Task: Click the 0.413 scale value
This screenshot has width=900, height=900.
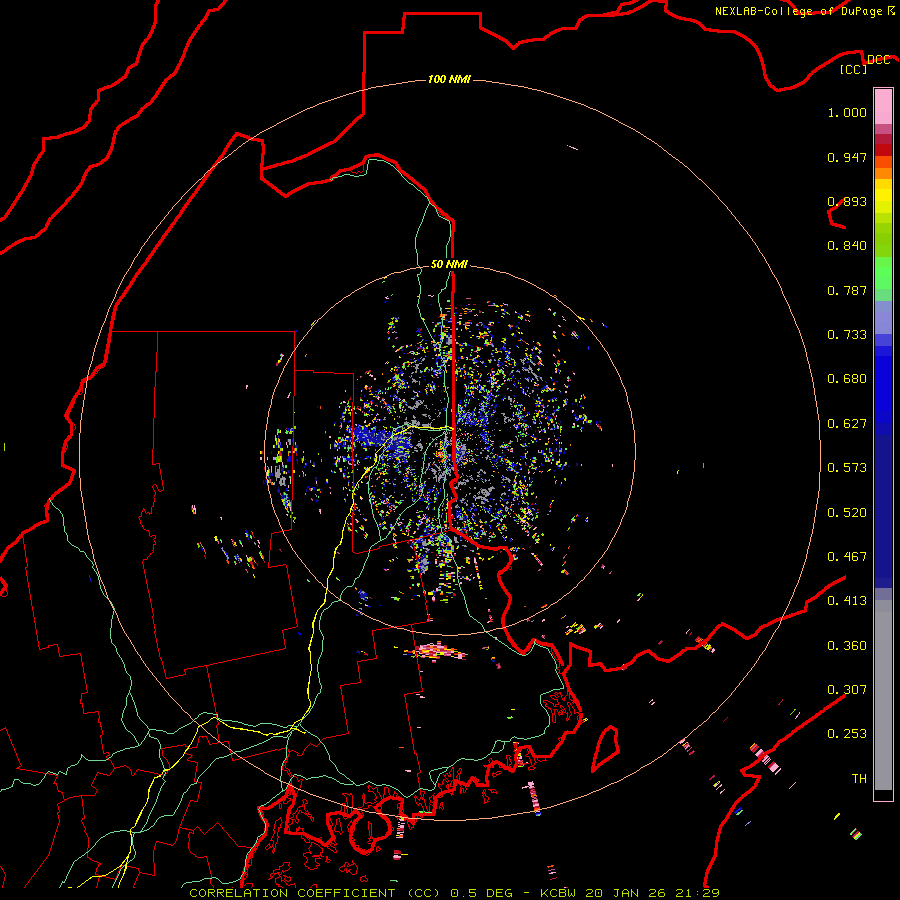Action: [847, 601]
